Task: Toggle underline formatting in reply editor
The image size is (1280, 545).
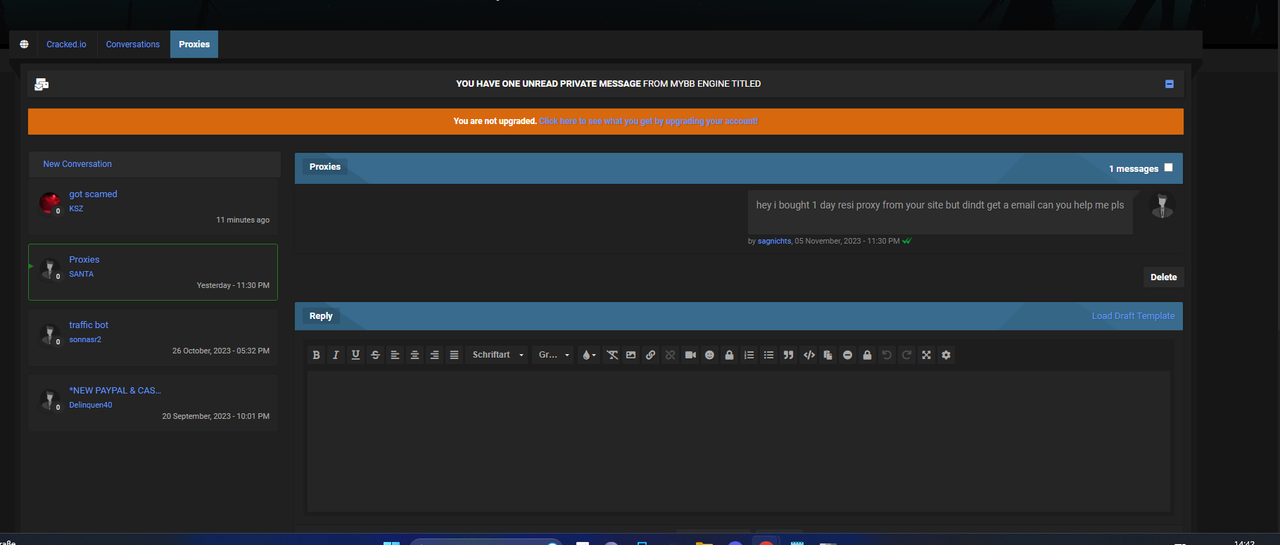Action: pyautogui.click(x=355, y=355)
